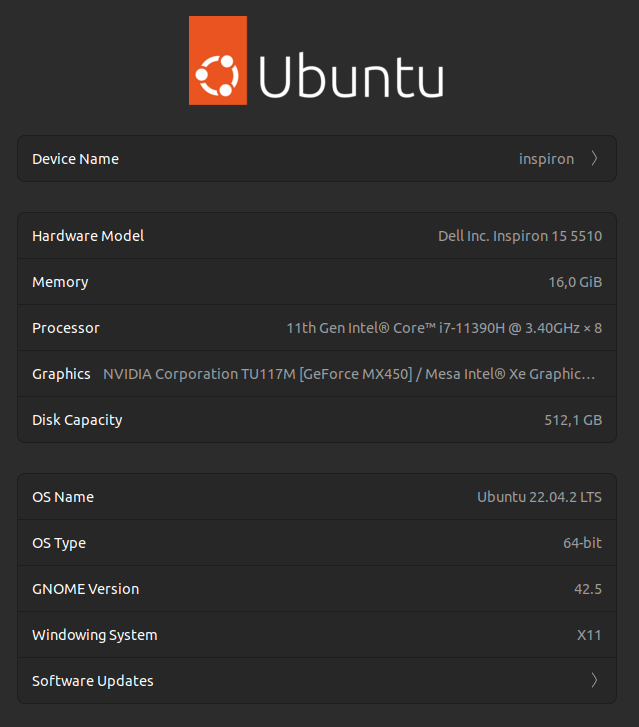Click the Graphics row label
639x727 pixels.
[x=61, y=374]
